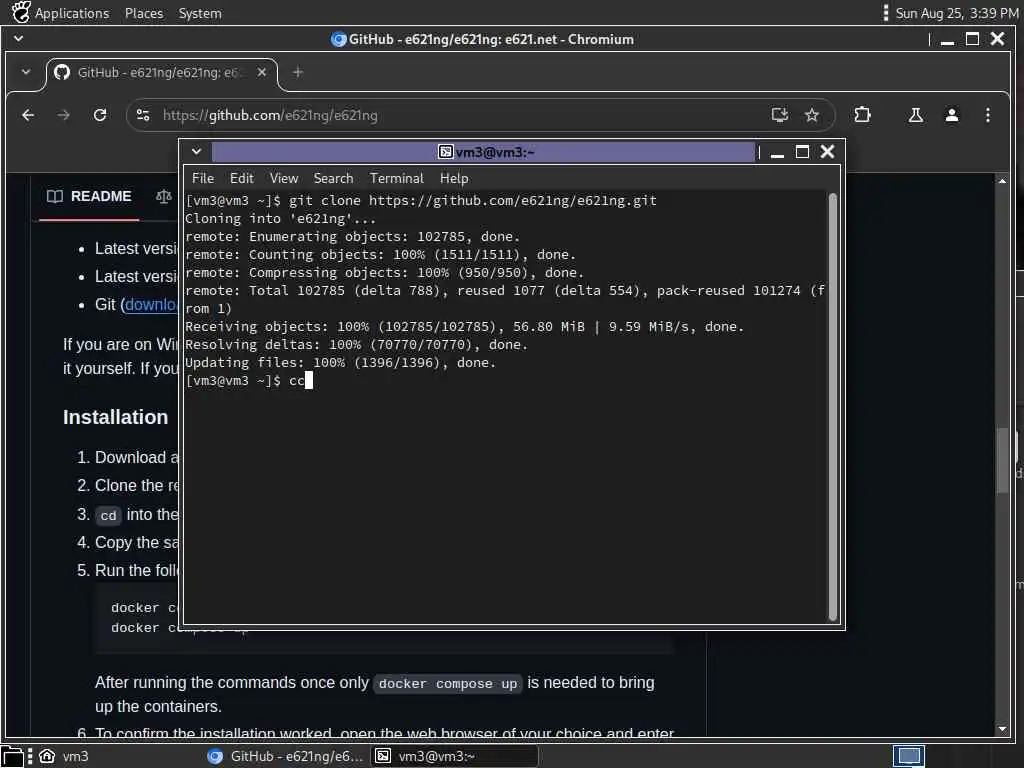This screenshot has width=1024, height=768.
Task: Click the clock showing Sun Aug 25
Action: coord(957,13)
